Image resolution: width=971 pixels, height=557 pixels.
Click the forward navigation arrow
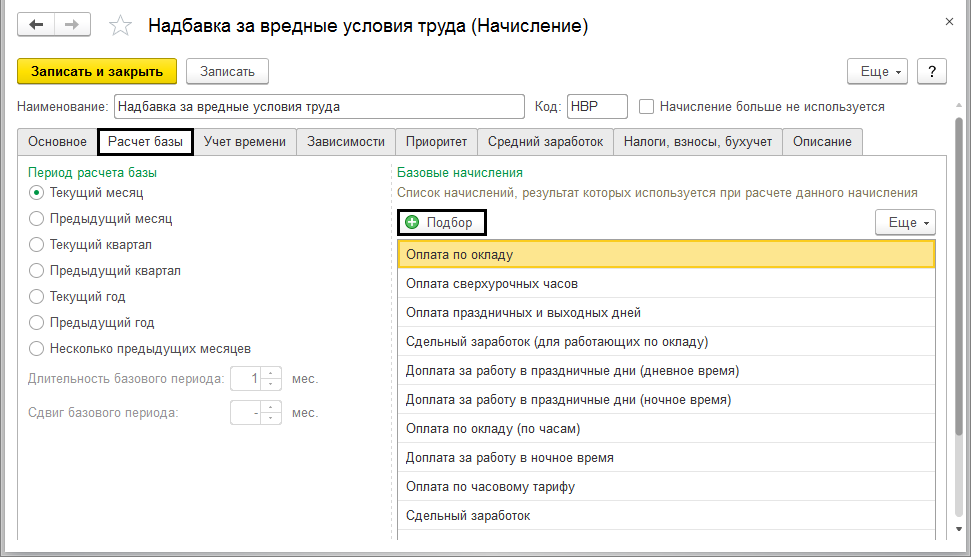click(x=72, y=25)
